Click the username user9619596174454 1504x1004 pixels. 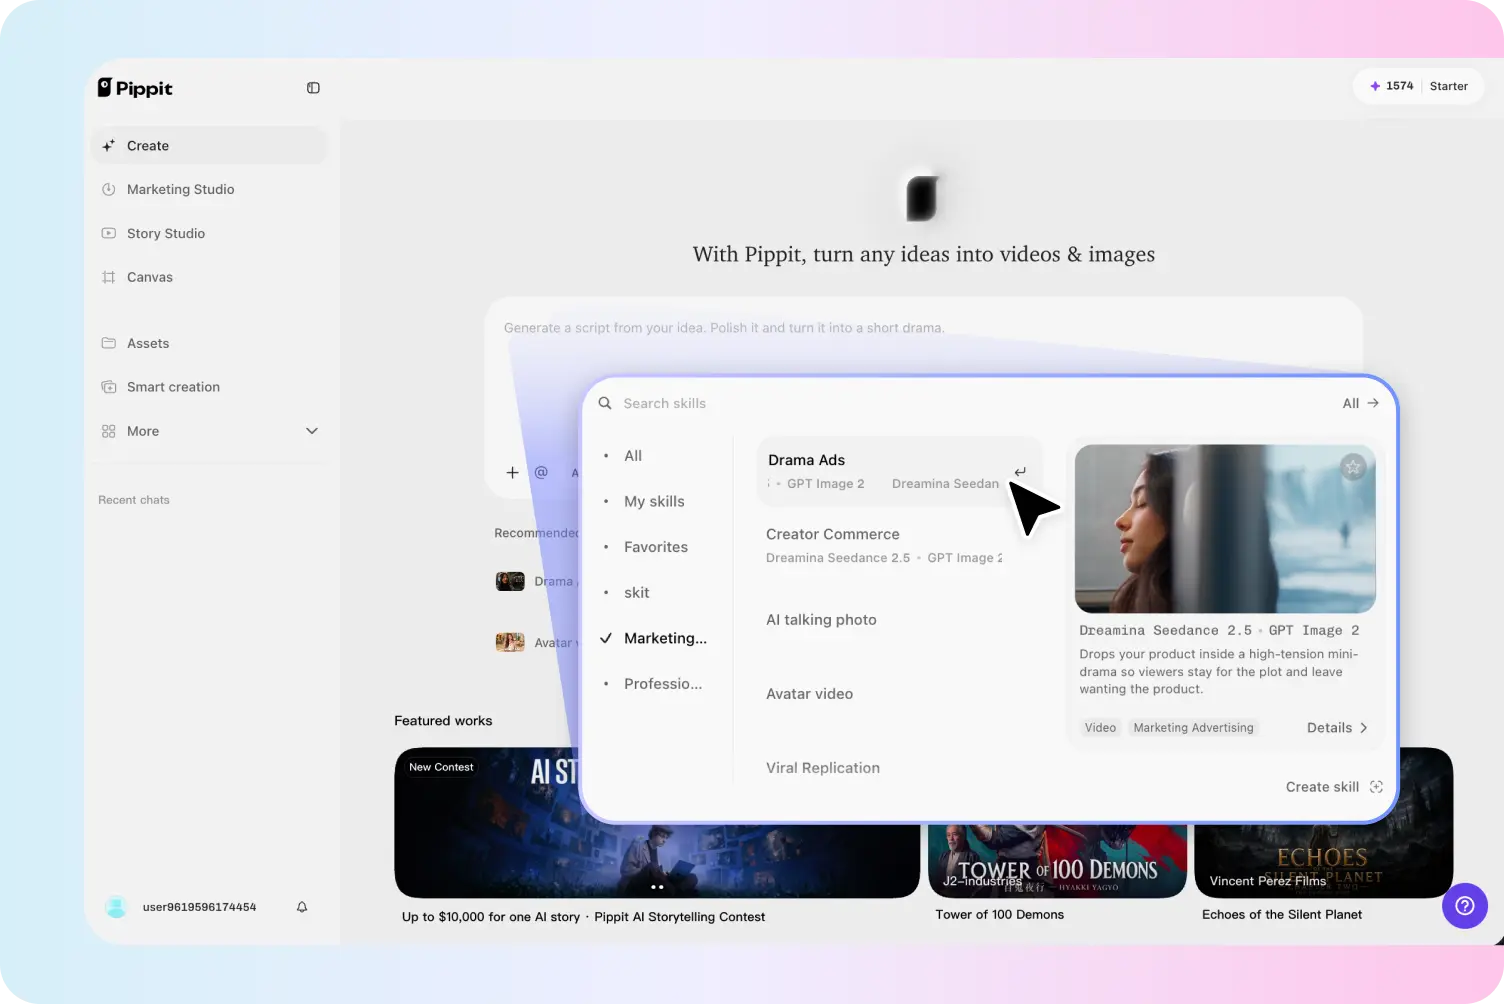point(199,907)
